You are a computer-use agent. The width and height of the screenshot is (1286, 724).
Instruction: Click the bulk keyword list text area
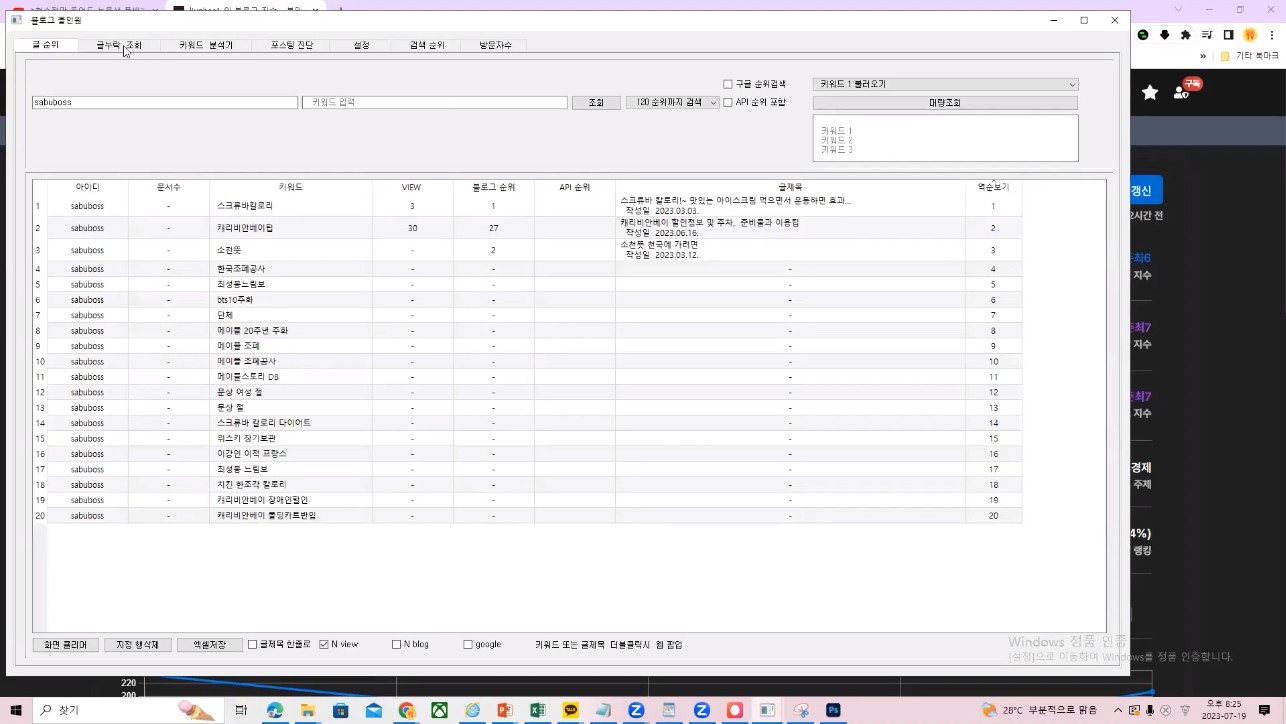[945, 138]
